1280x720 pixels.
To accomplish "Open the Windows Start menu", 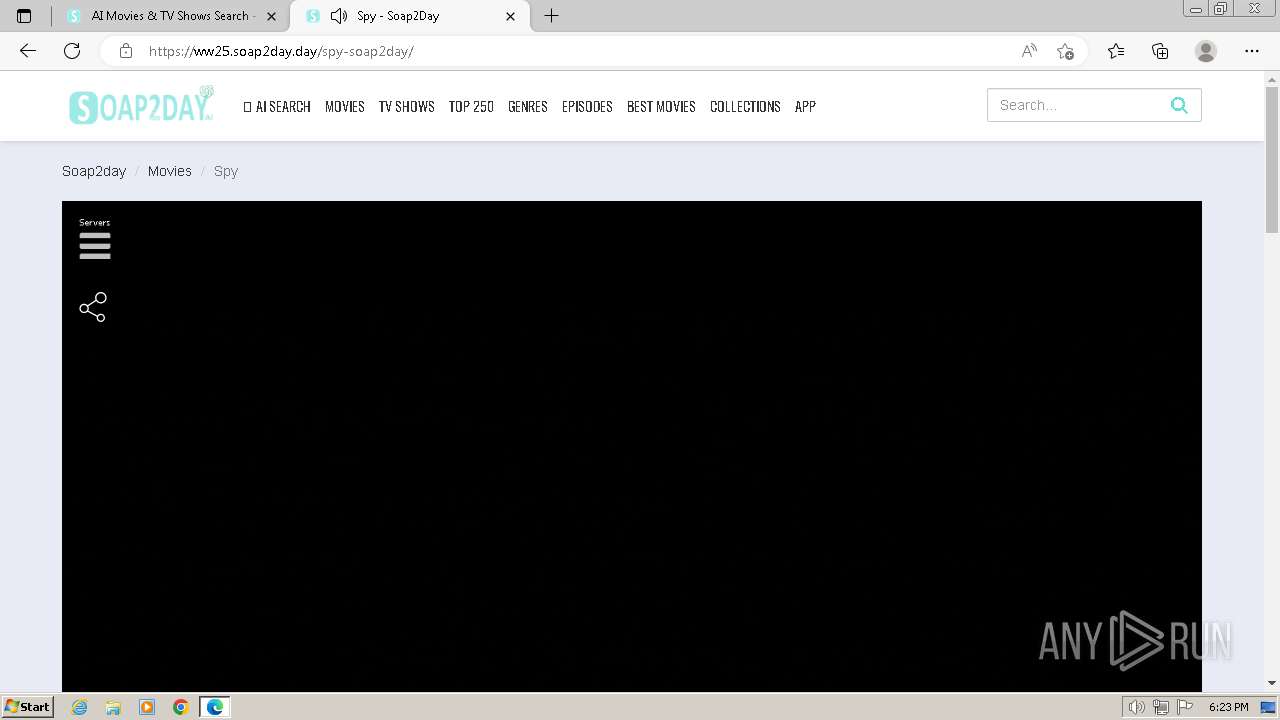I will point(27,706).
